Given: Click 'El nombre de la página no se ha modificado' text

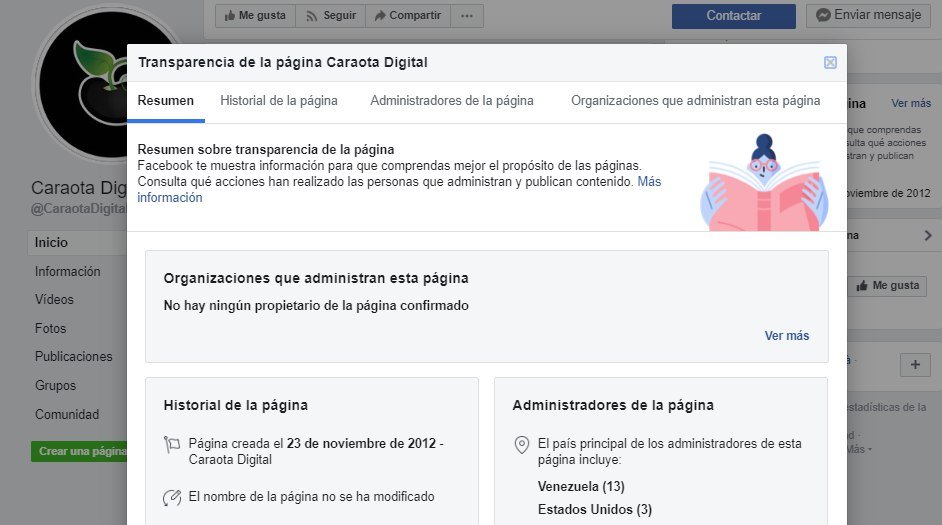Looking at the screenshot, I should coord(311,497).
